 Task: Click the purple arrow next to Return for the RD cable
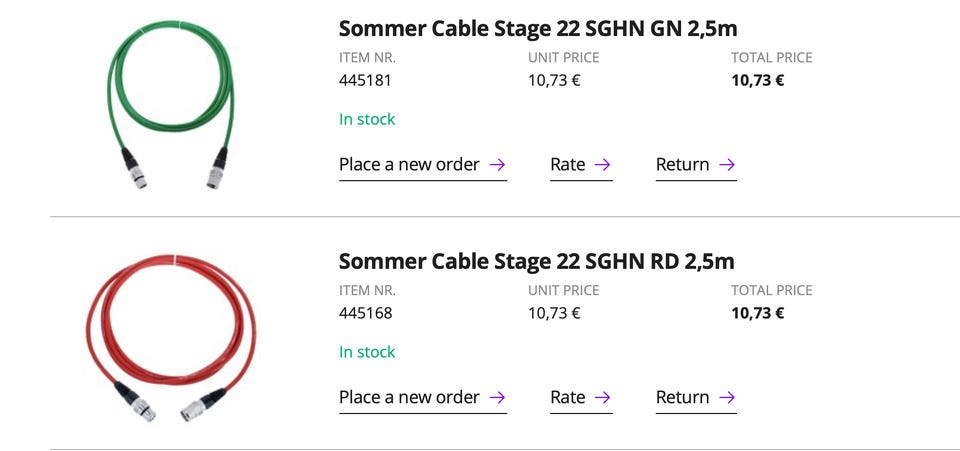[x=727, y=398]
